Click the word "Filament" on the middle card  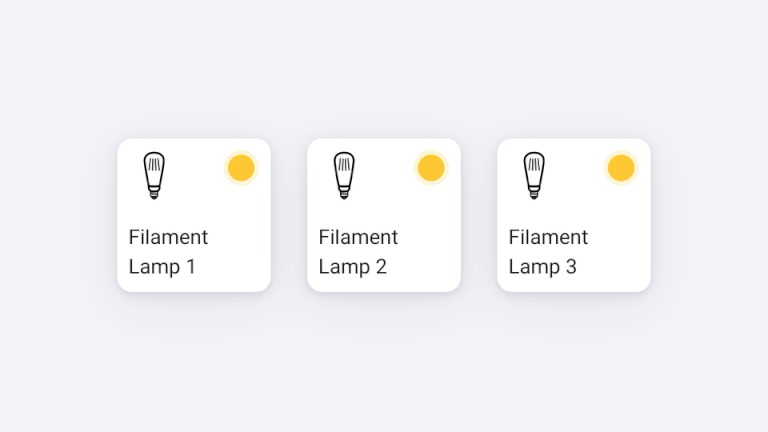tap(358, 237)
